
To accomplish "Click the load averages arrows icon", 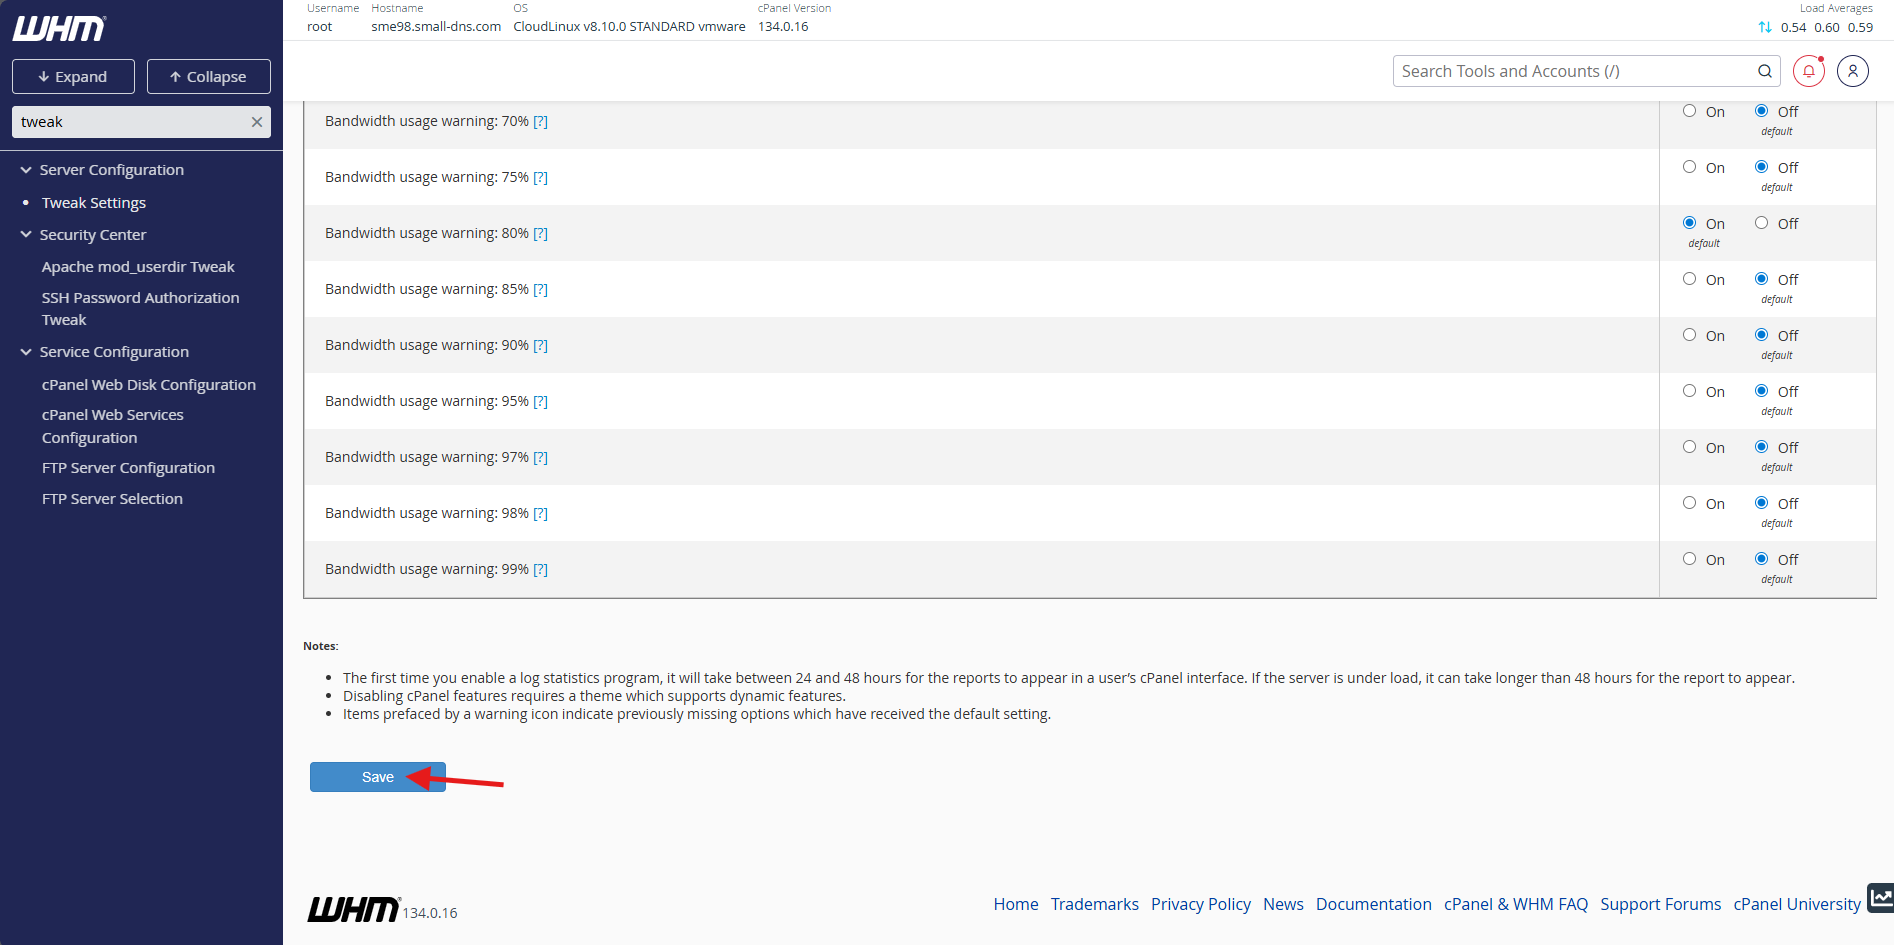I will (x=1765, y=27).
